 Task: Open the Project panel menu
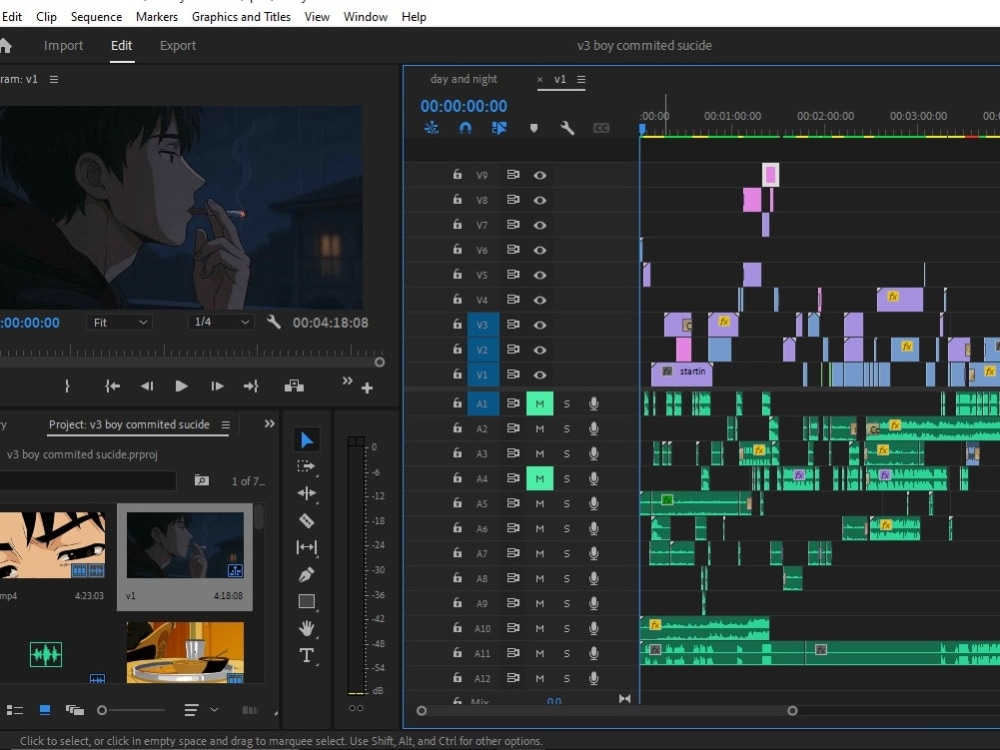[x=225, y=425]
